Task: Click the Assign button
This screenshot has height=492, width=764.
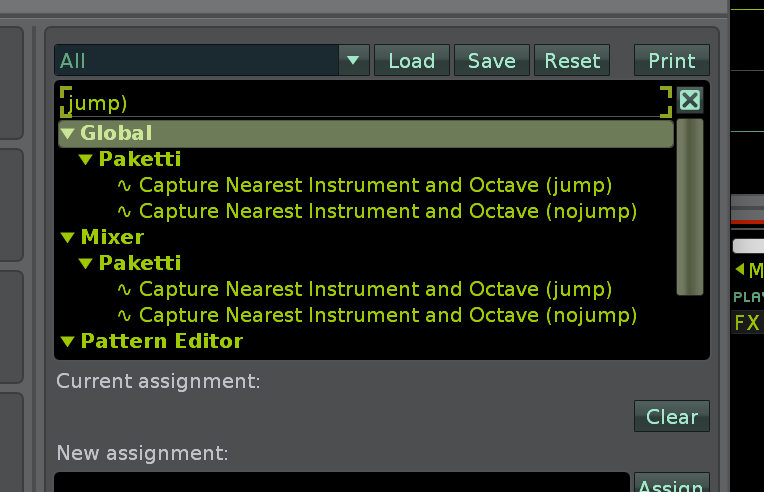Action: [671, 485]
